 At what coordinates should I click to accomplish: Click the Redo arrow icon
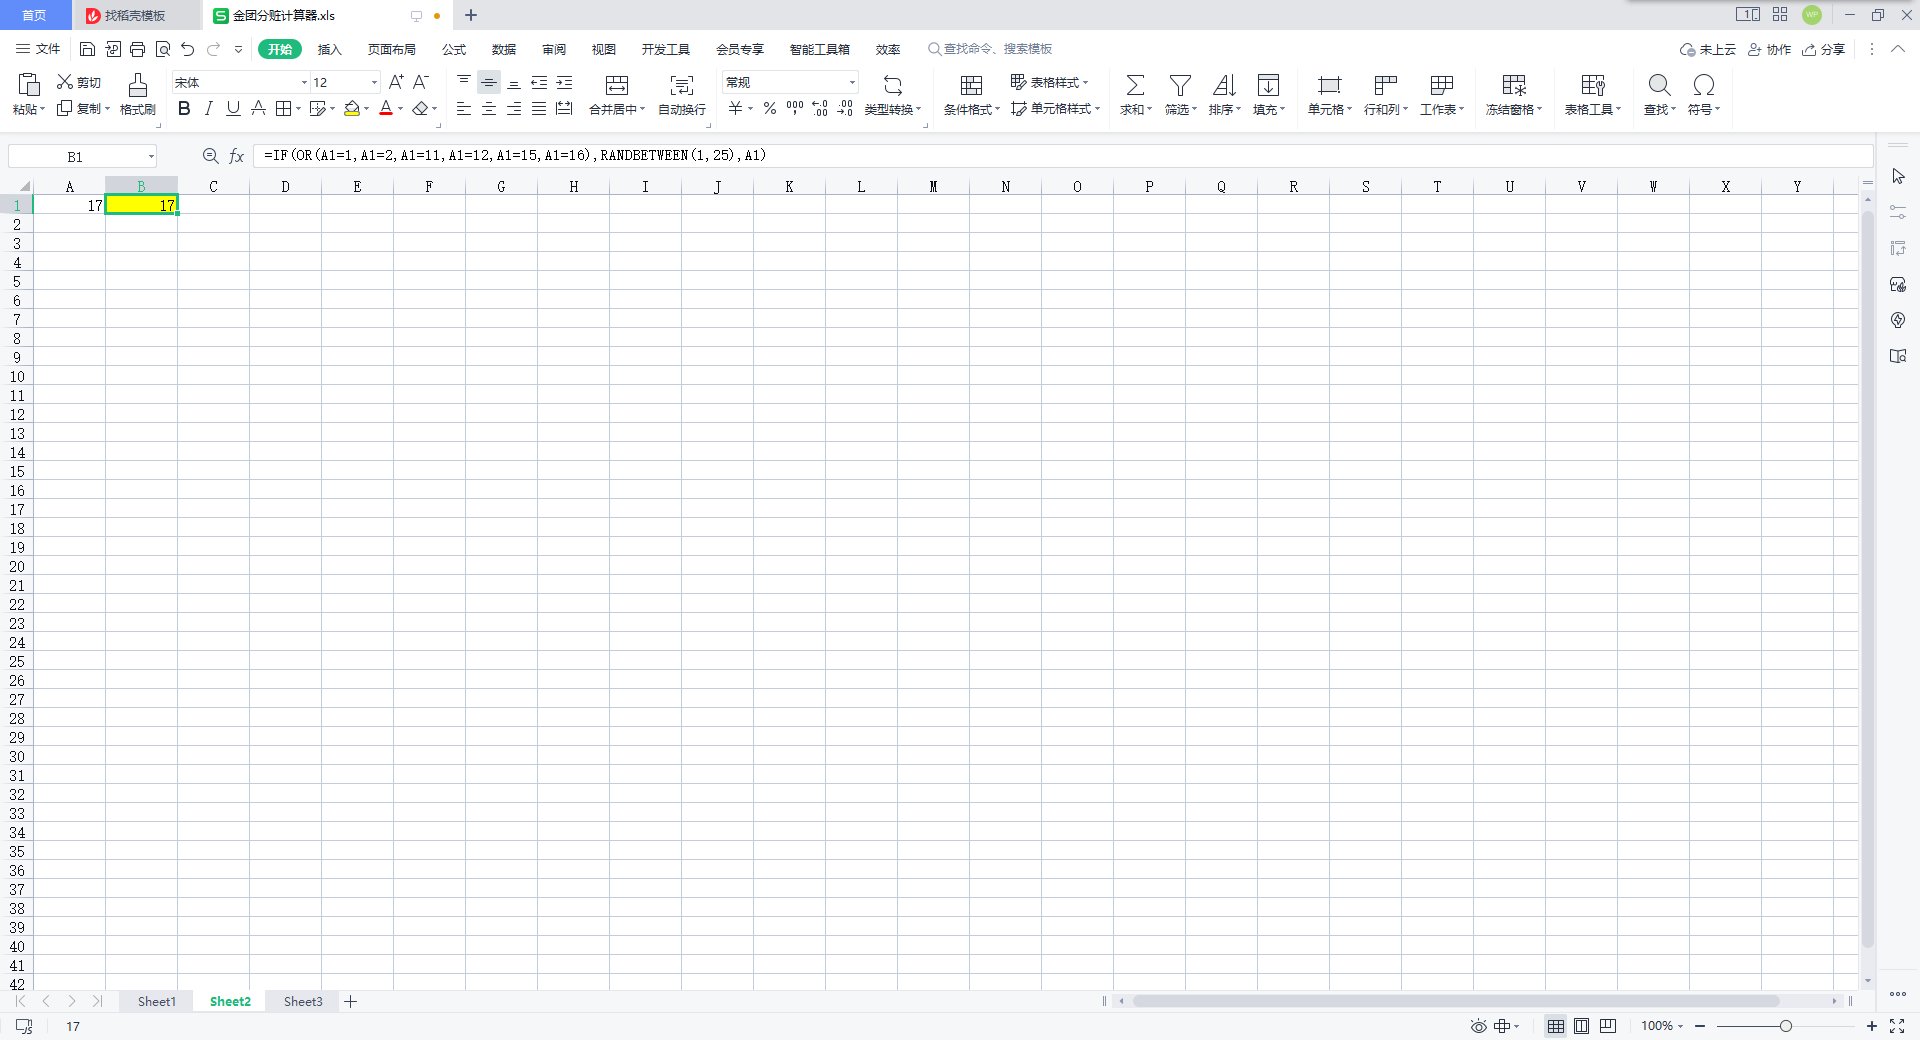click(x=213, y=49)
